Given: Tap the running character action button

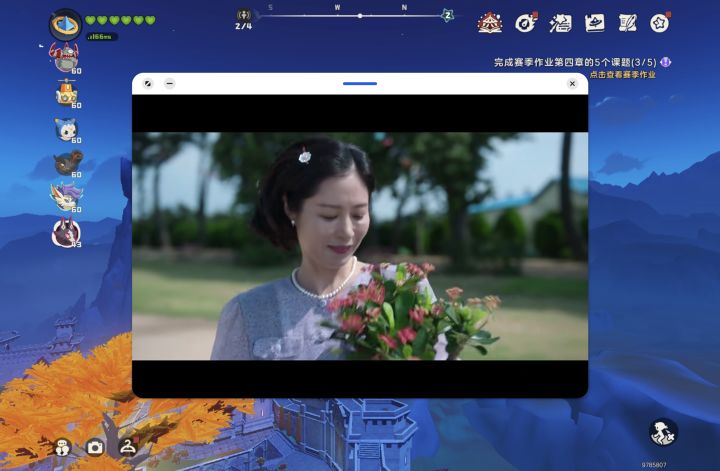Looking at the screenshot, I should pos(664,432).
